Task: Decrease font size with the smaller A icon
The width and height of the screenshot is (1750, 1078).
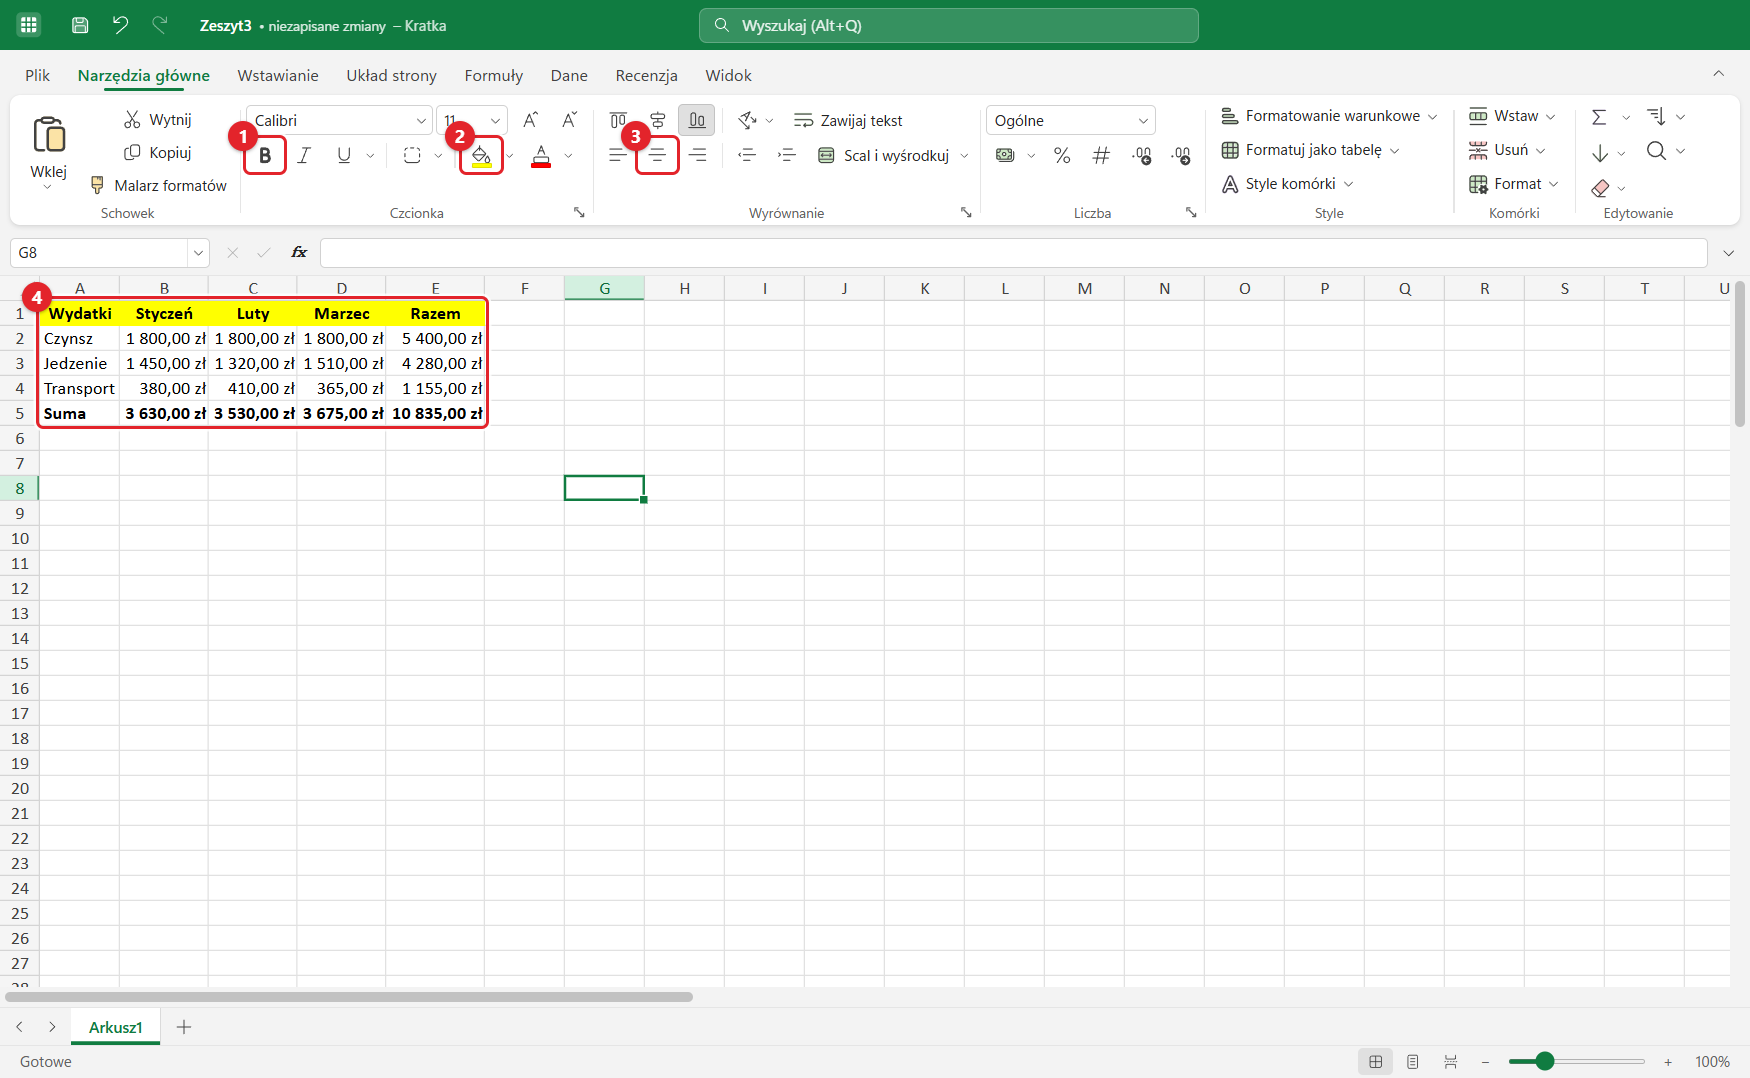Action: pos(569,120)
